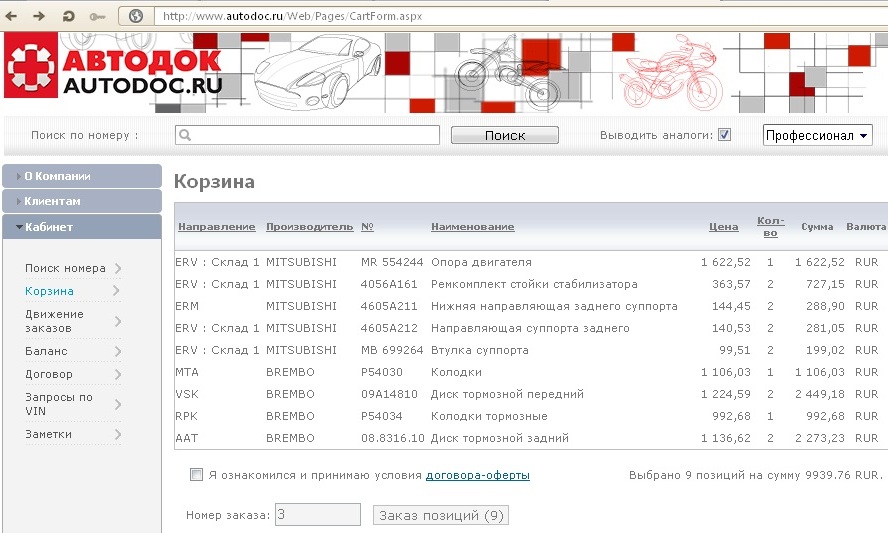Collapse the Кабинет section
The height and width of the screenshot is (533, 888).
coord(82,227)
